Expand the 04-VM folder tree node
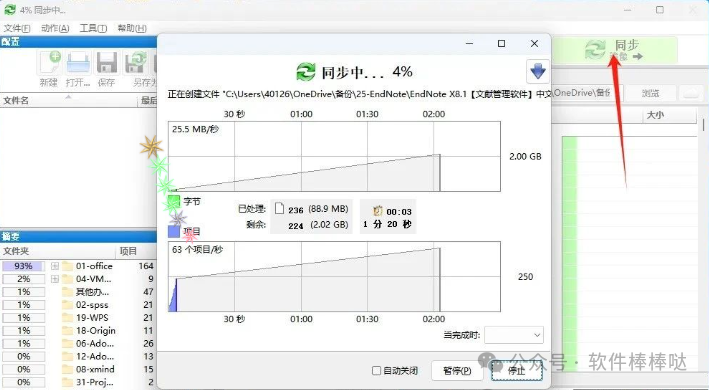This screenshot has height=390, width=709. point(55,279)
